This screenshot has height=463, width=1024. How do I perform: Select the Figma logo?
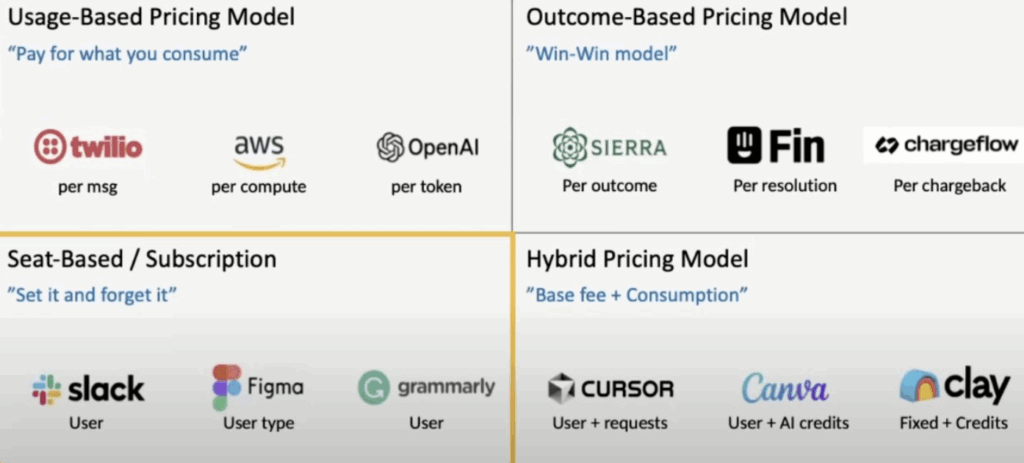pyautogui.click(x=258, y=387)
